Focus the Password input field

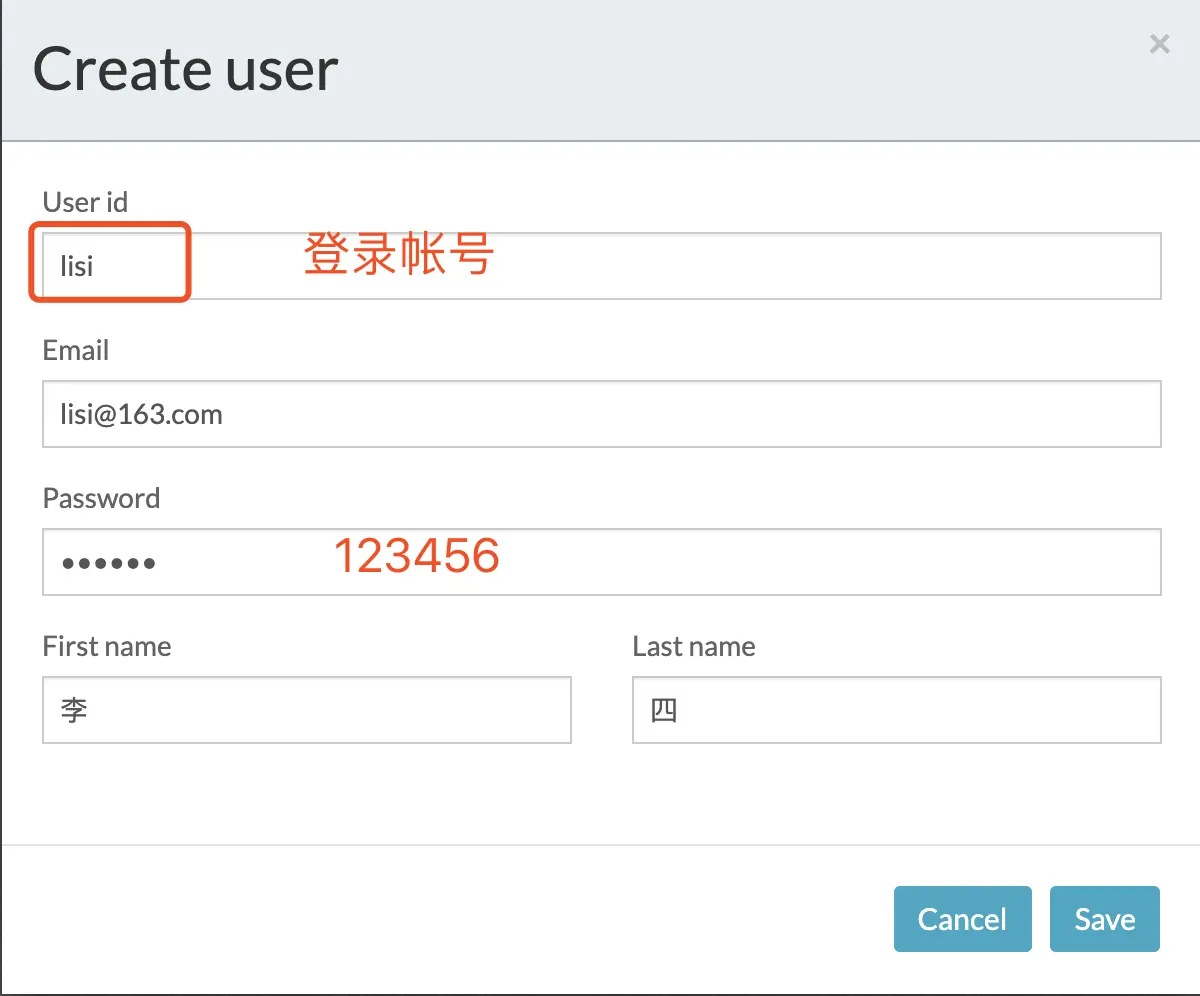click(x=602, y=562)
